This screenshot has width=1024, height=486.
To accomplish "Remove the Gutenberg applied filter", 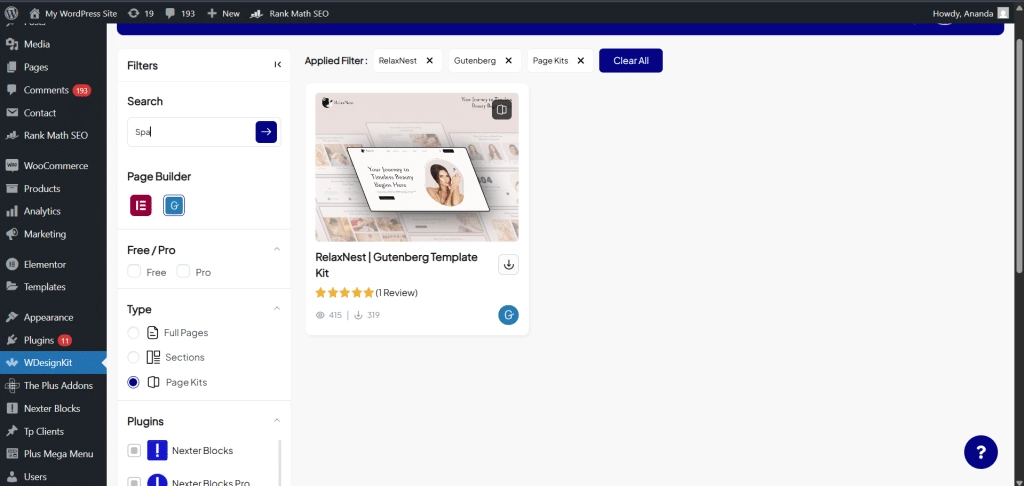I will (509, 61).
